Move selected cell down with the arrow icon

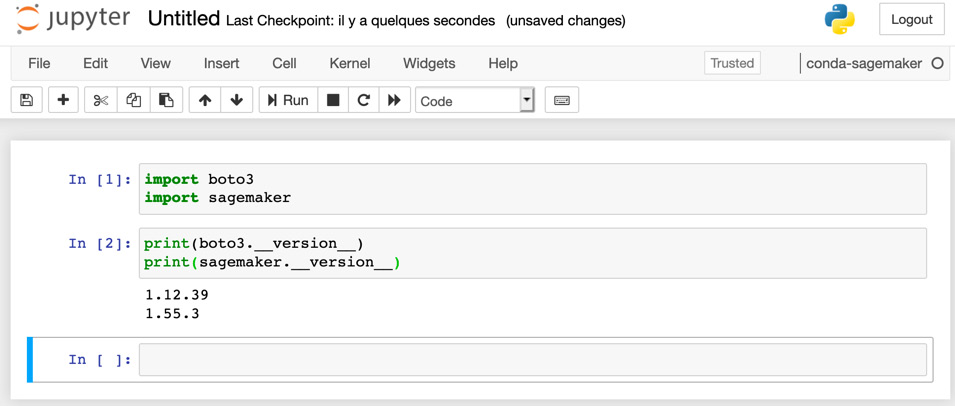click(x=237, y=100)
